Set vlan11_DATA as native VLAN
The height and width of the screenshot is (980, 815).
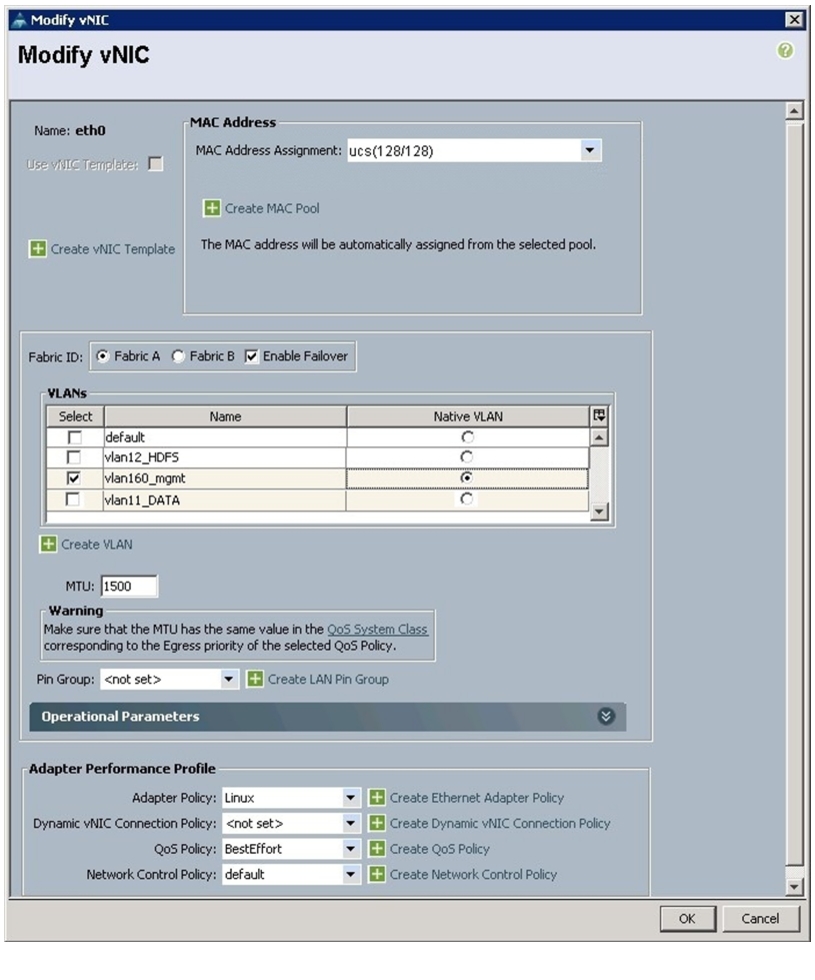466,499
